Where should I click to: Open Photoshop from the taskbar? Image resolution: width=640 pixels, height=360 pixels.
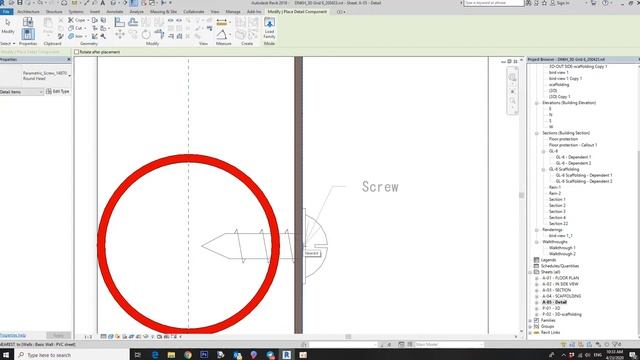coord(204,355)
